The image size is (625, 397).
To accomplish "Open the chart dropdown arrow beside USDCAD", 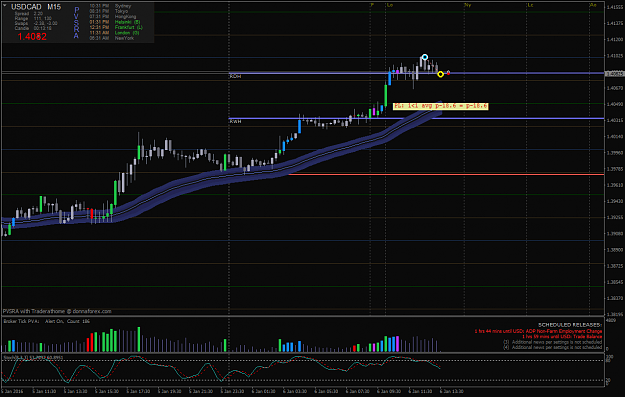I will (x=5, y=5).
